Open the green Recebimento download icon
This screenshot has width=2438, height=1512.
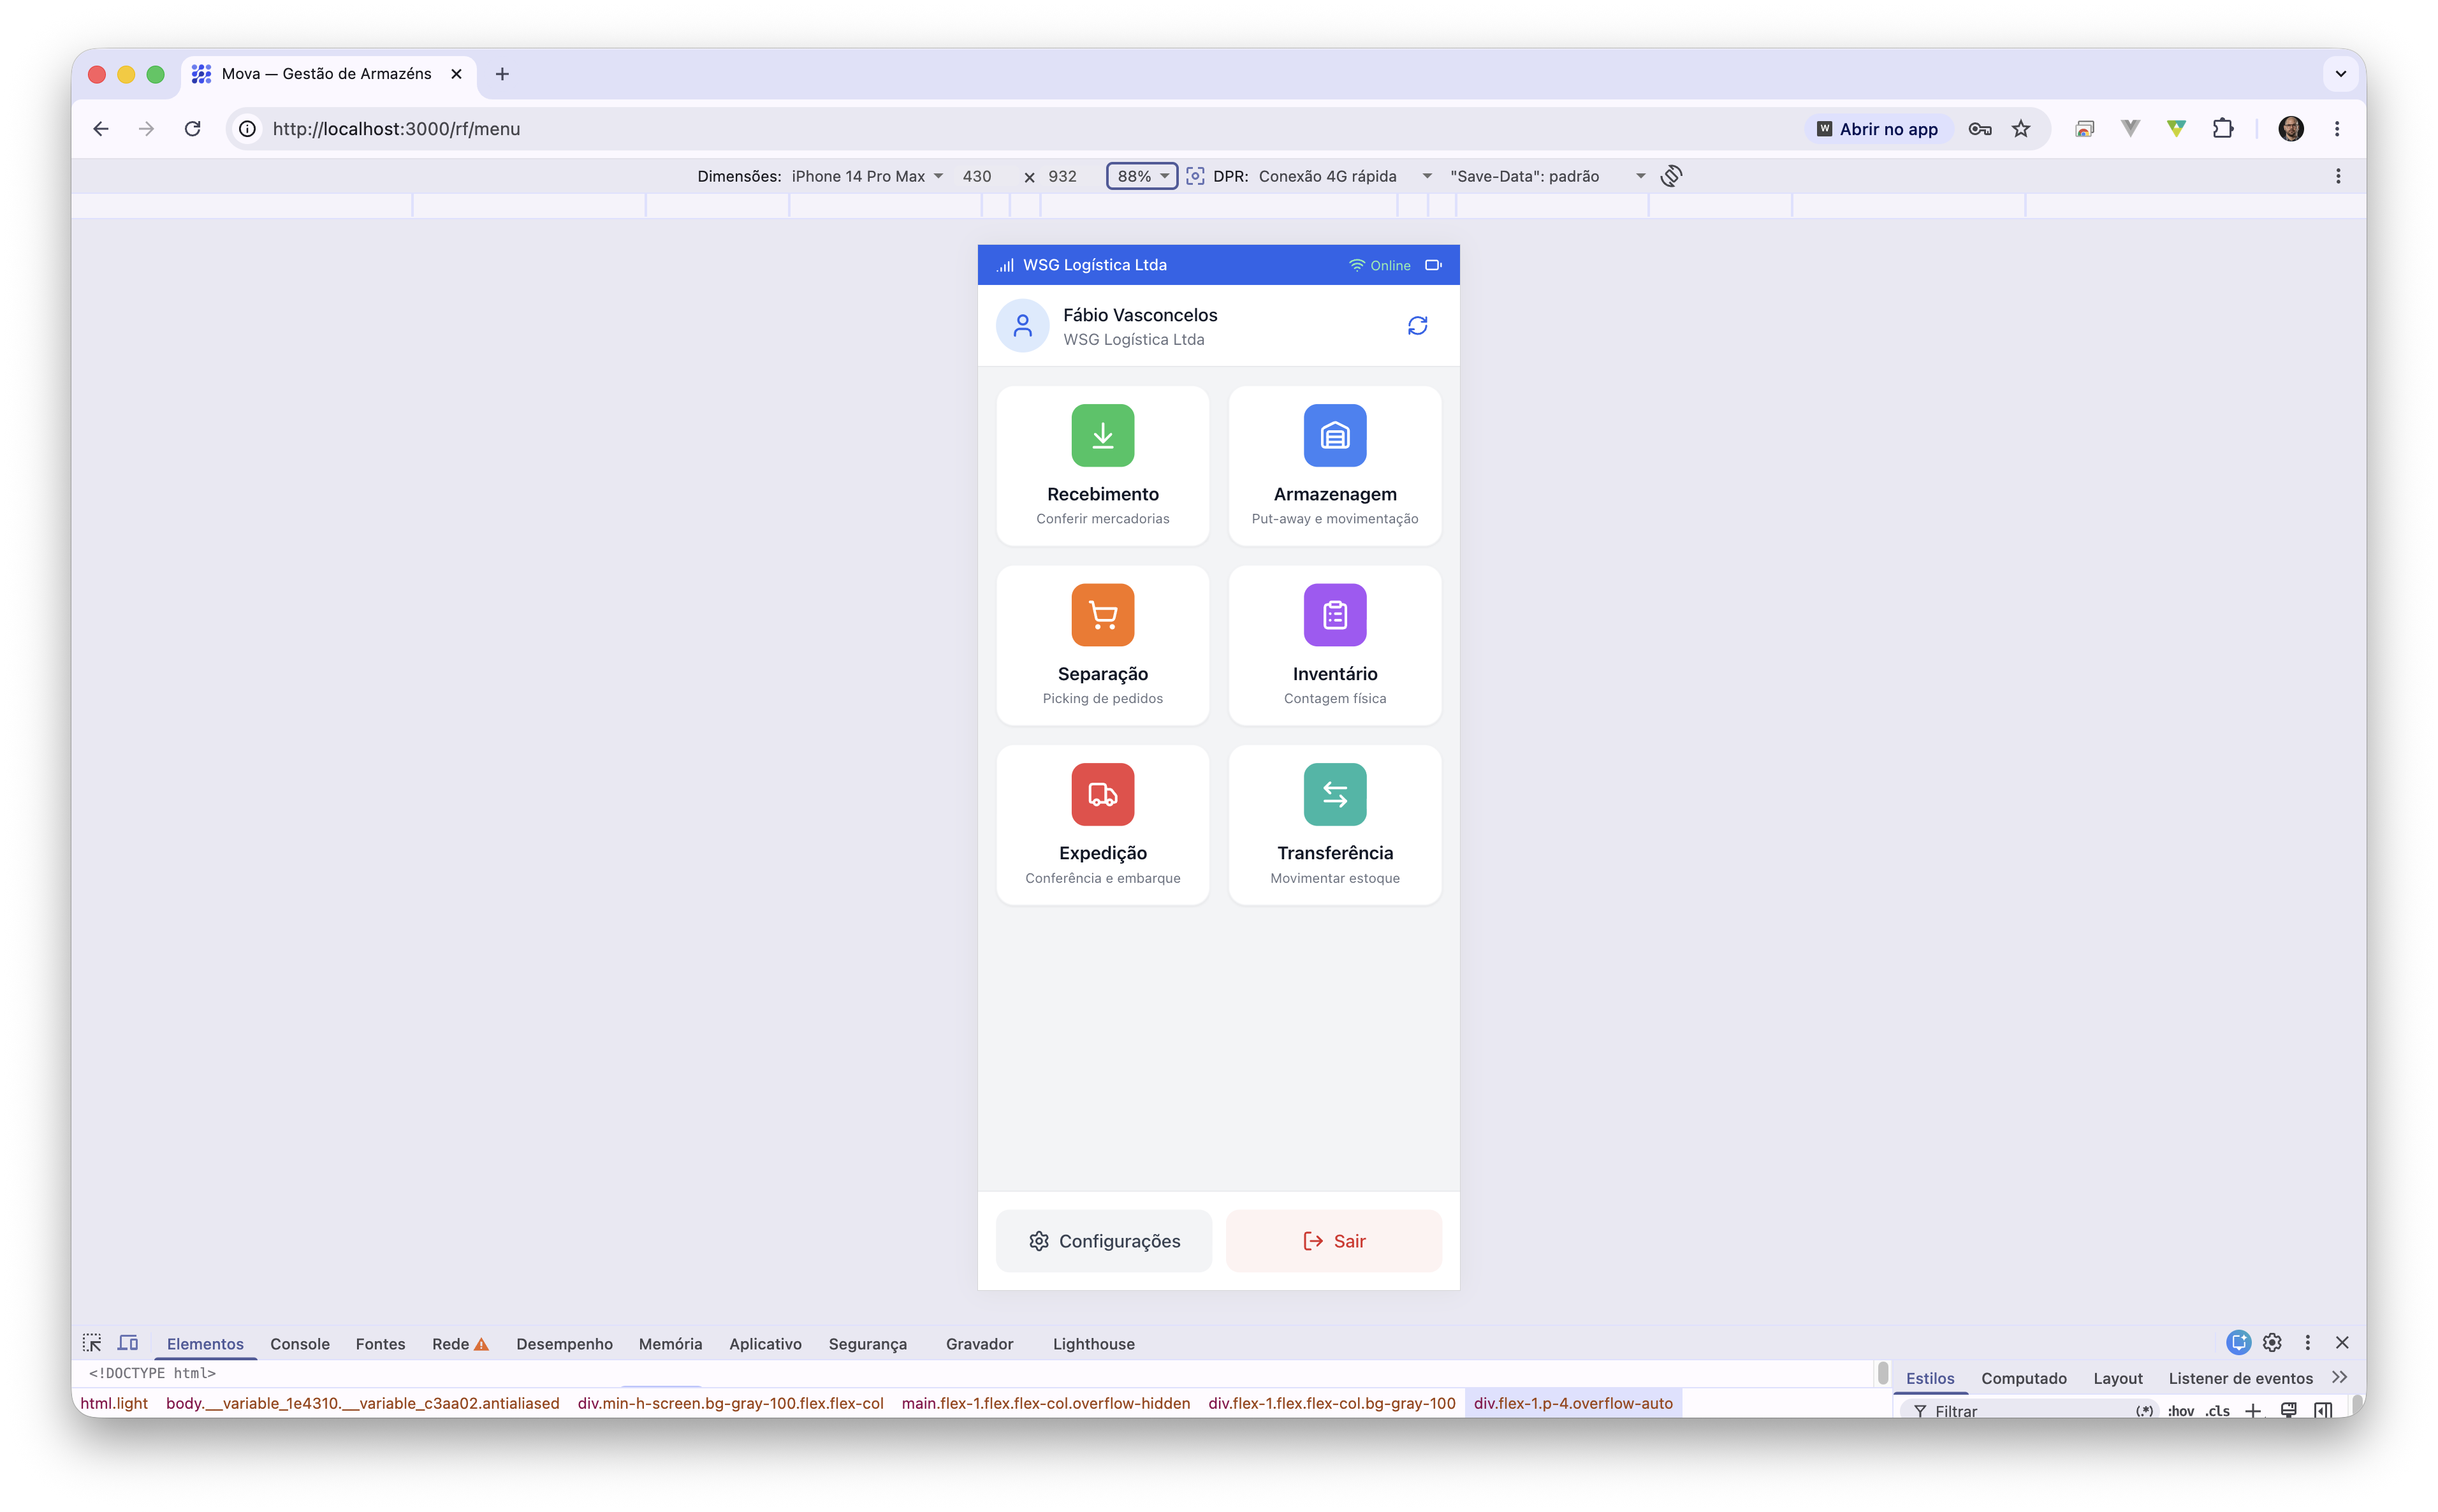click(x=1102, y=435)
